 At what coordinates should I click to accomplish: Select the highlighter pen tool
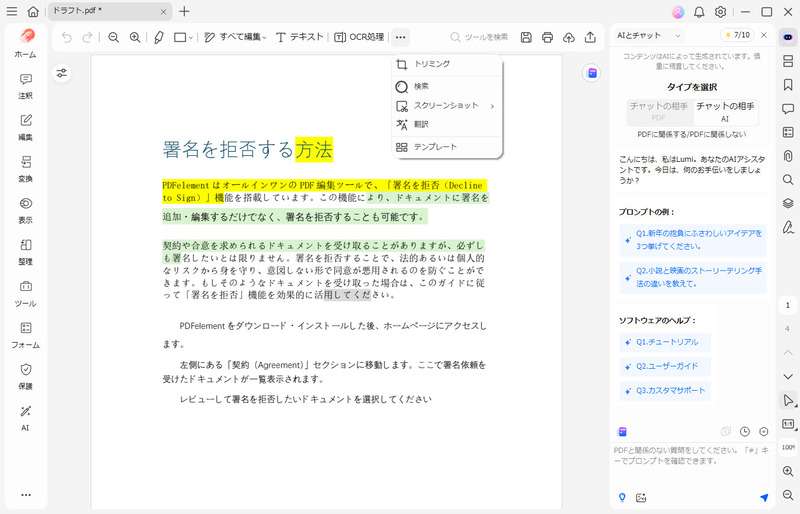[159, 37]
